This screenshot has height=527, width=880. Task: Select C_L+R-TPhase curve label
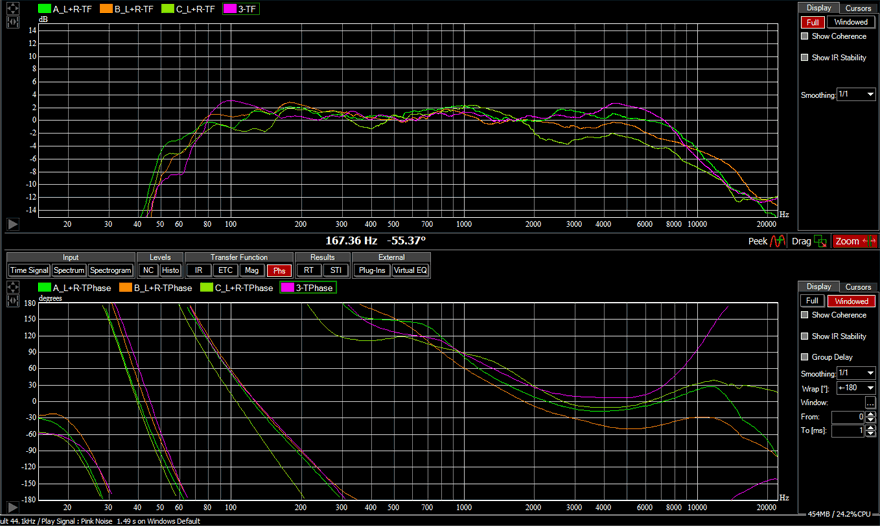pos(244,288)
